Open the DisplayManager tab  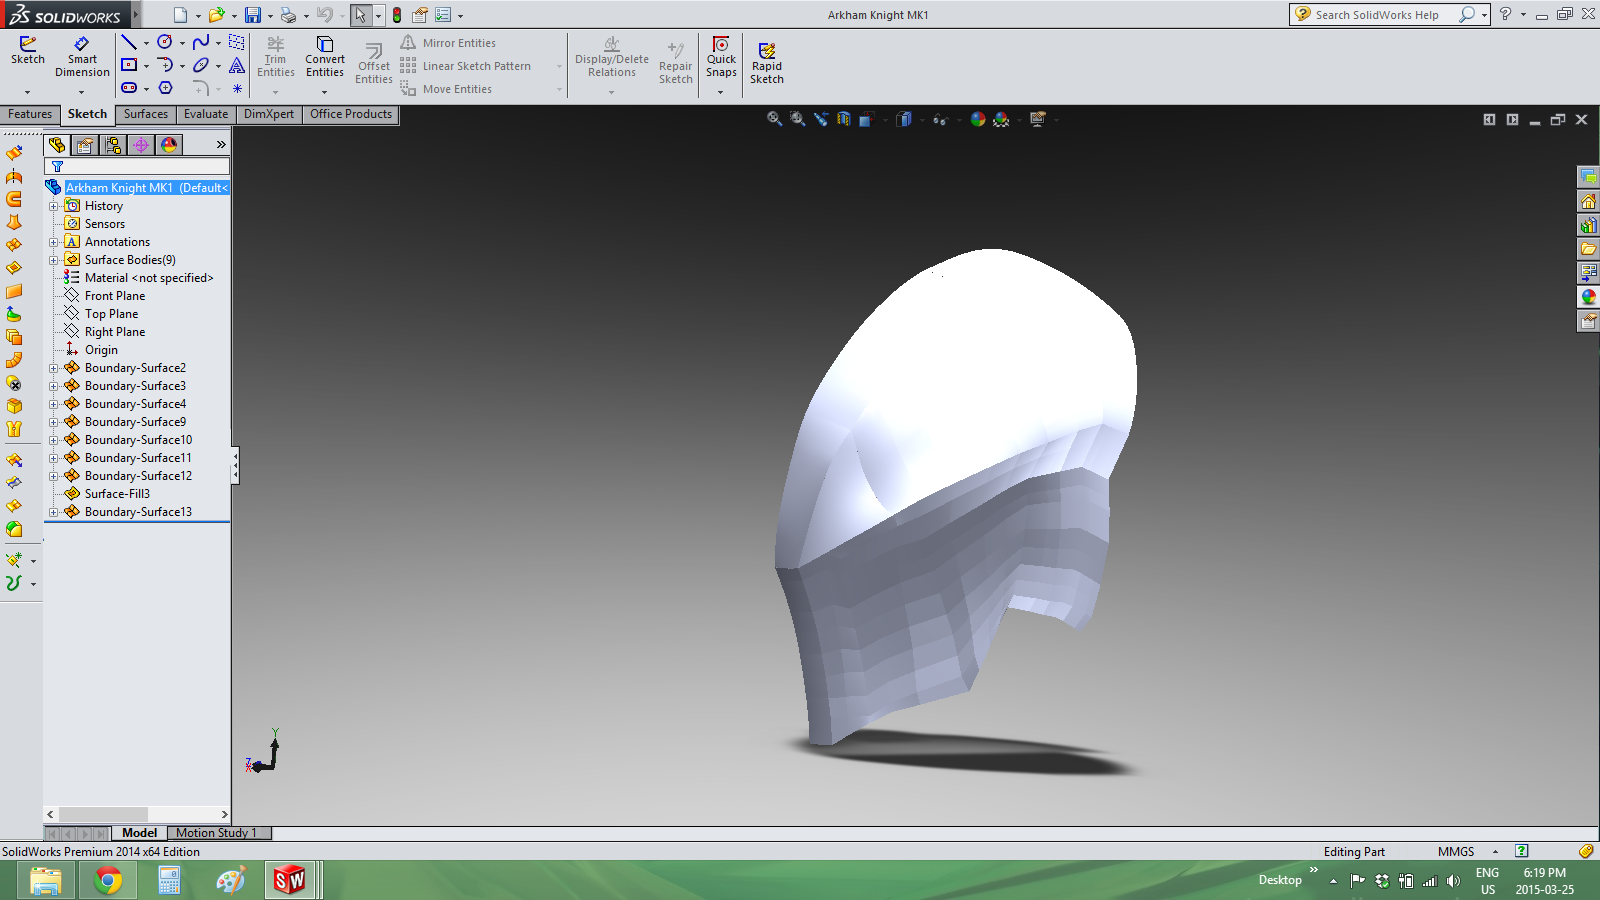pyautogui.click(x=169, y=145)
